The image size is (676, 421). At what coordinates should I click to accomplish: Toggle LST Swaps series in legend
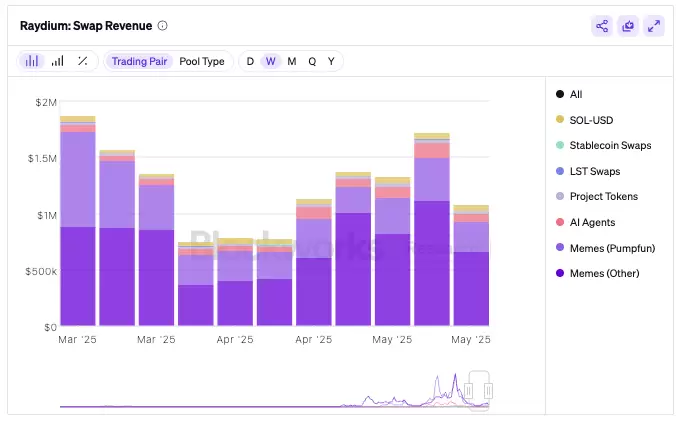[x=588, y=171]
